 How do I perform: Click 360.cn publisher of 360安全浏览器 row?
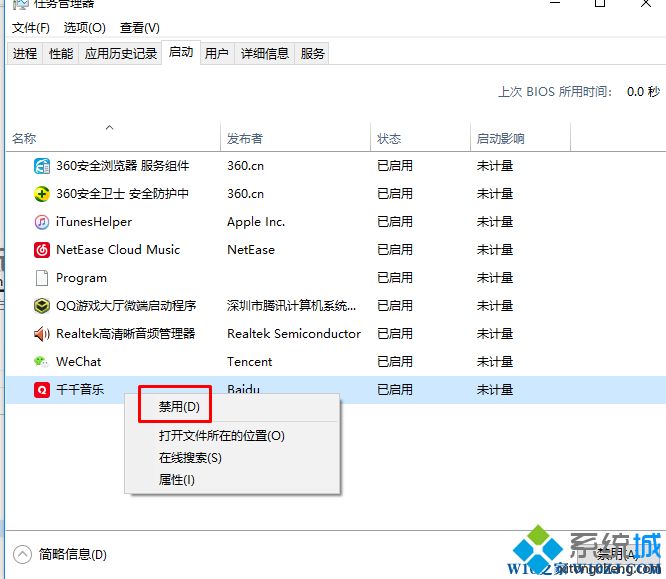pyautogui.click(x=245, y=166)
